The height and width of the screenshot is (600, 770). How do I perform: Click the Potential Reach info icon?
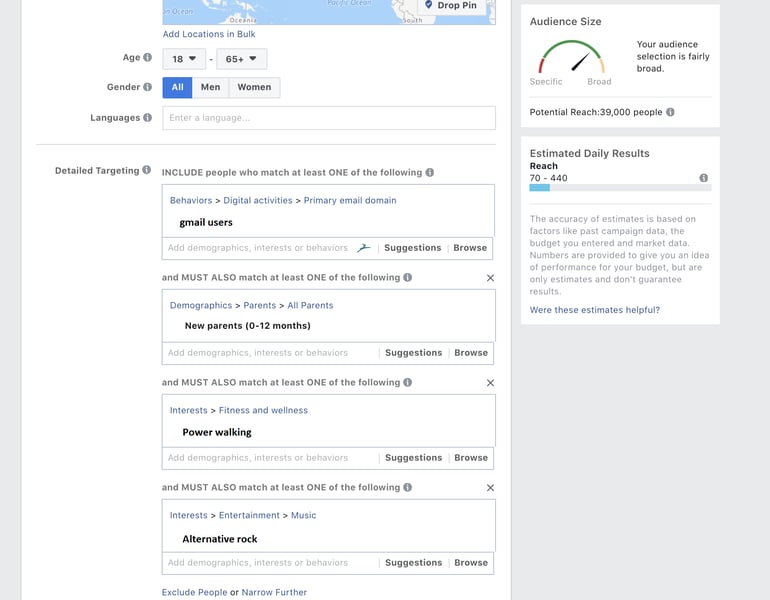point(670,113)
